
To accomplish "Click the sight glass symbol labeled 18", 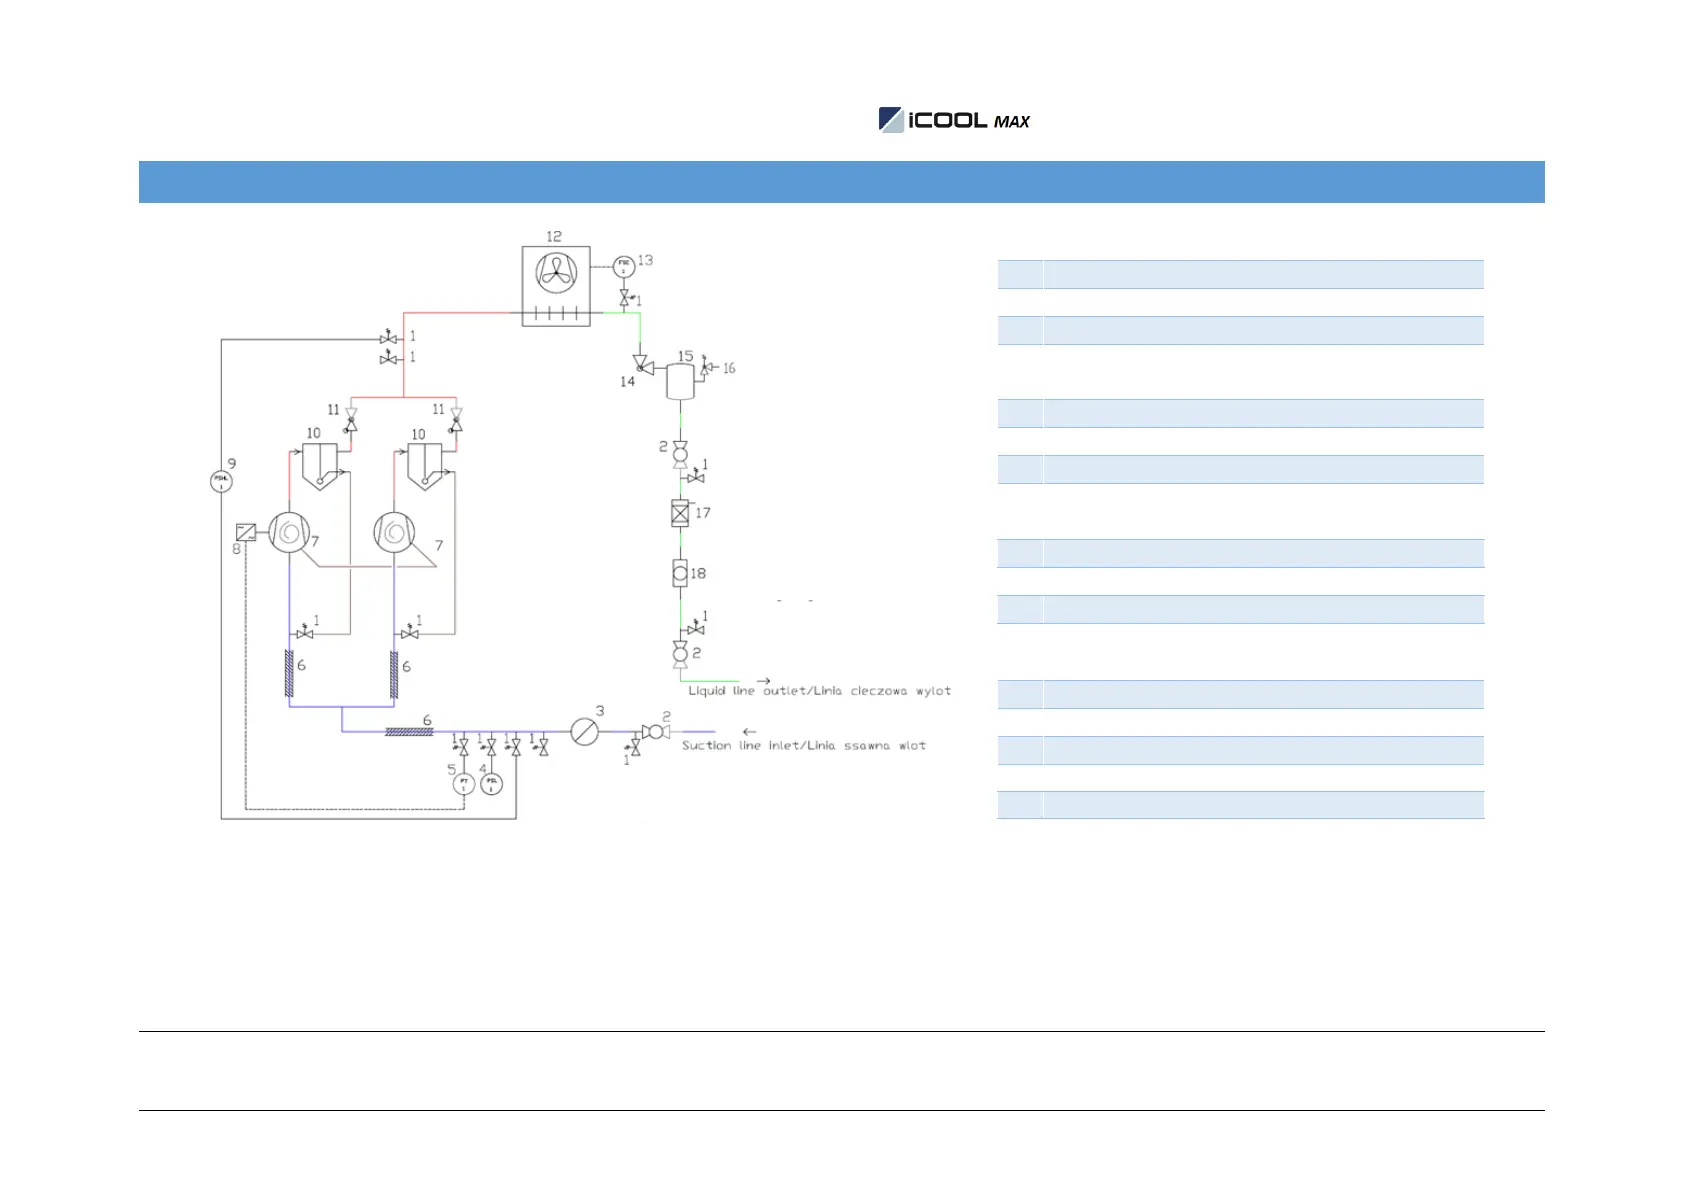I will (680, 573).
